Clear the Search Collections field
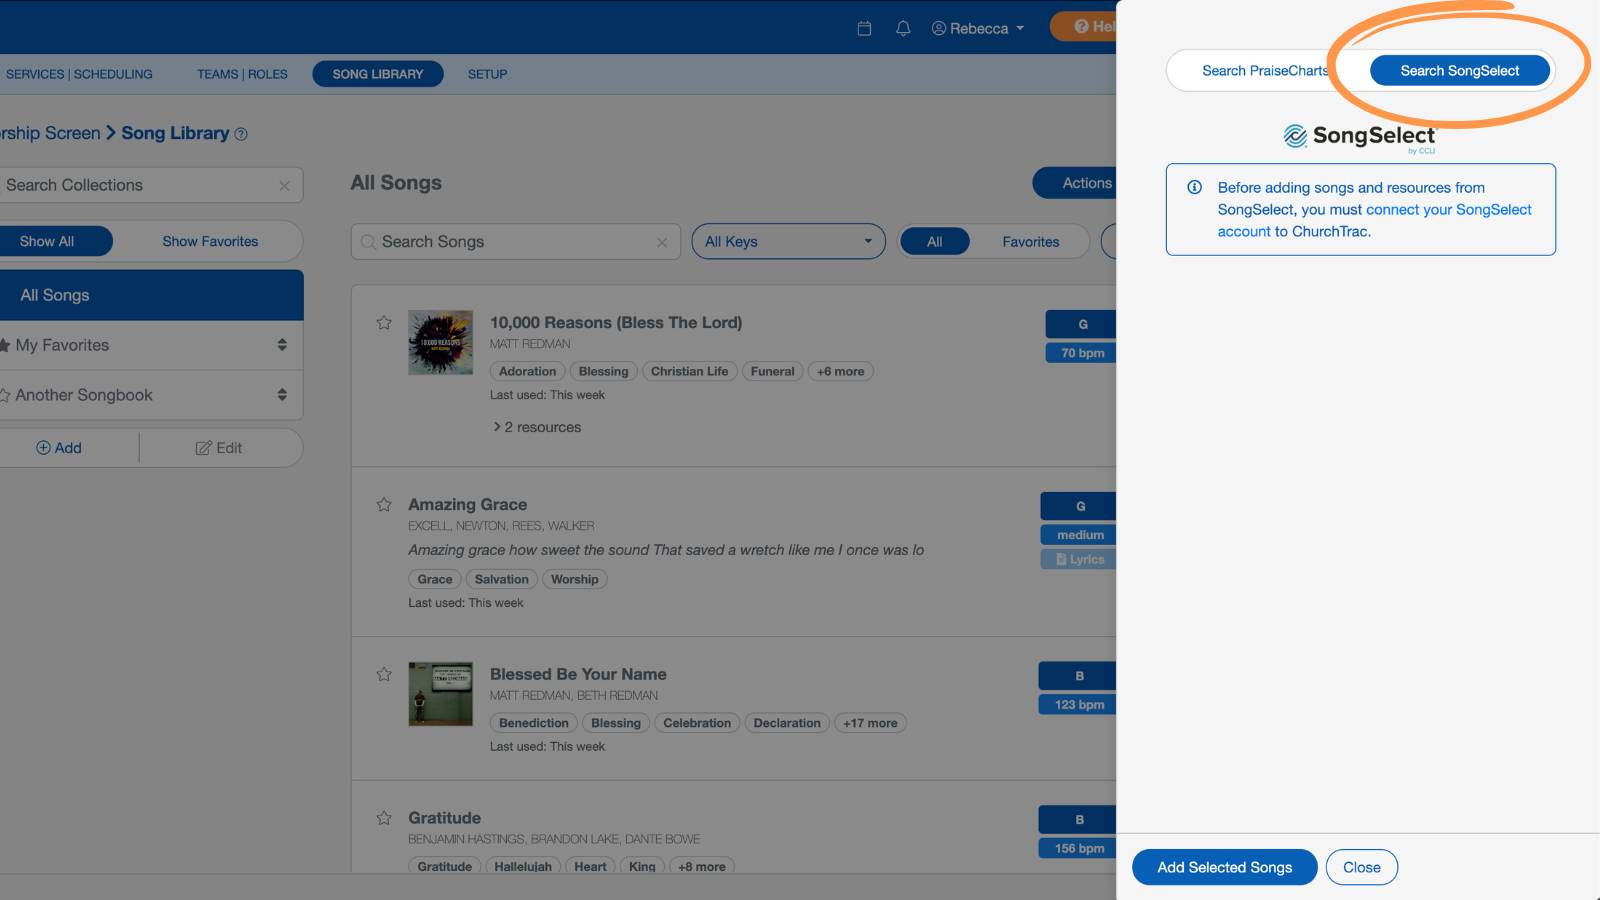Viewport: 1600px width, 900px height. coord(284,186)
